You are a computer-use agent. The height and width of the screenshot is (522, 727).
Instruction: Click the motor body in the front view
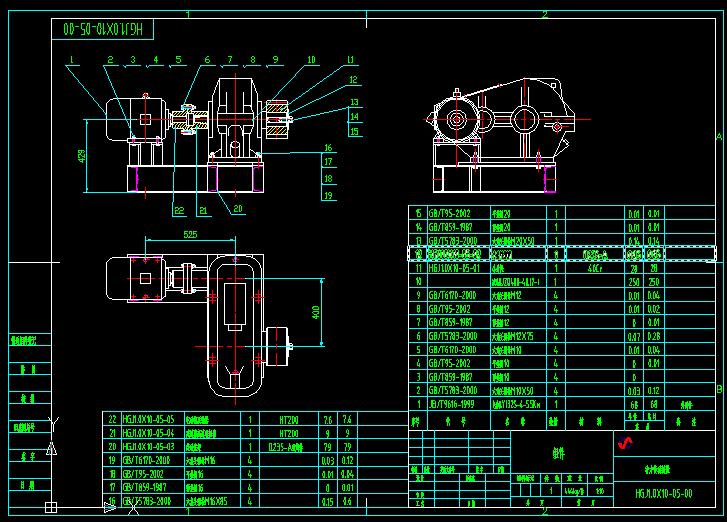(x=136, y=119)
